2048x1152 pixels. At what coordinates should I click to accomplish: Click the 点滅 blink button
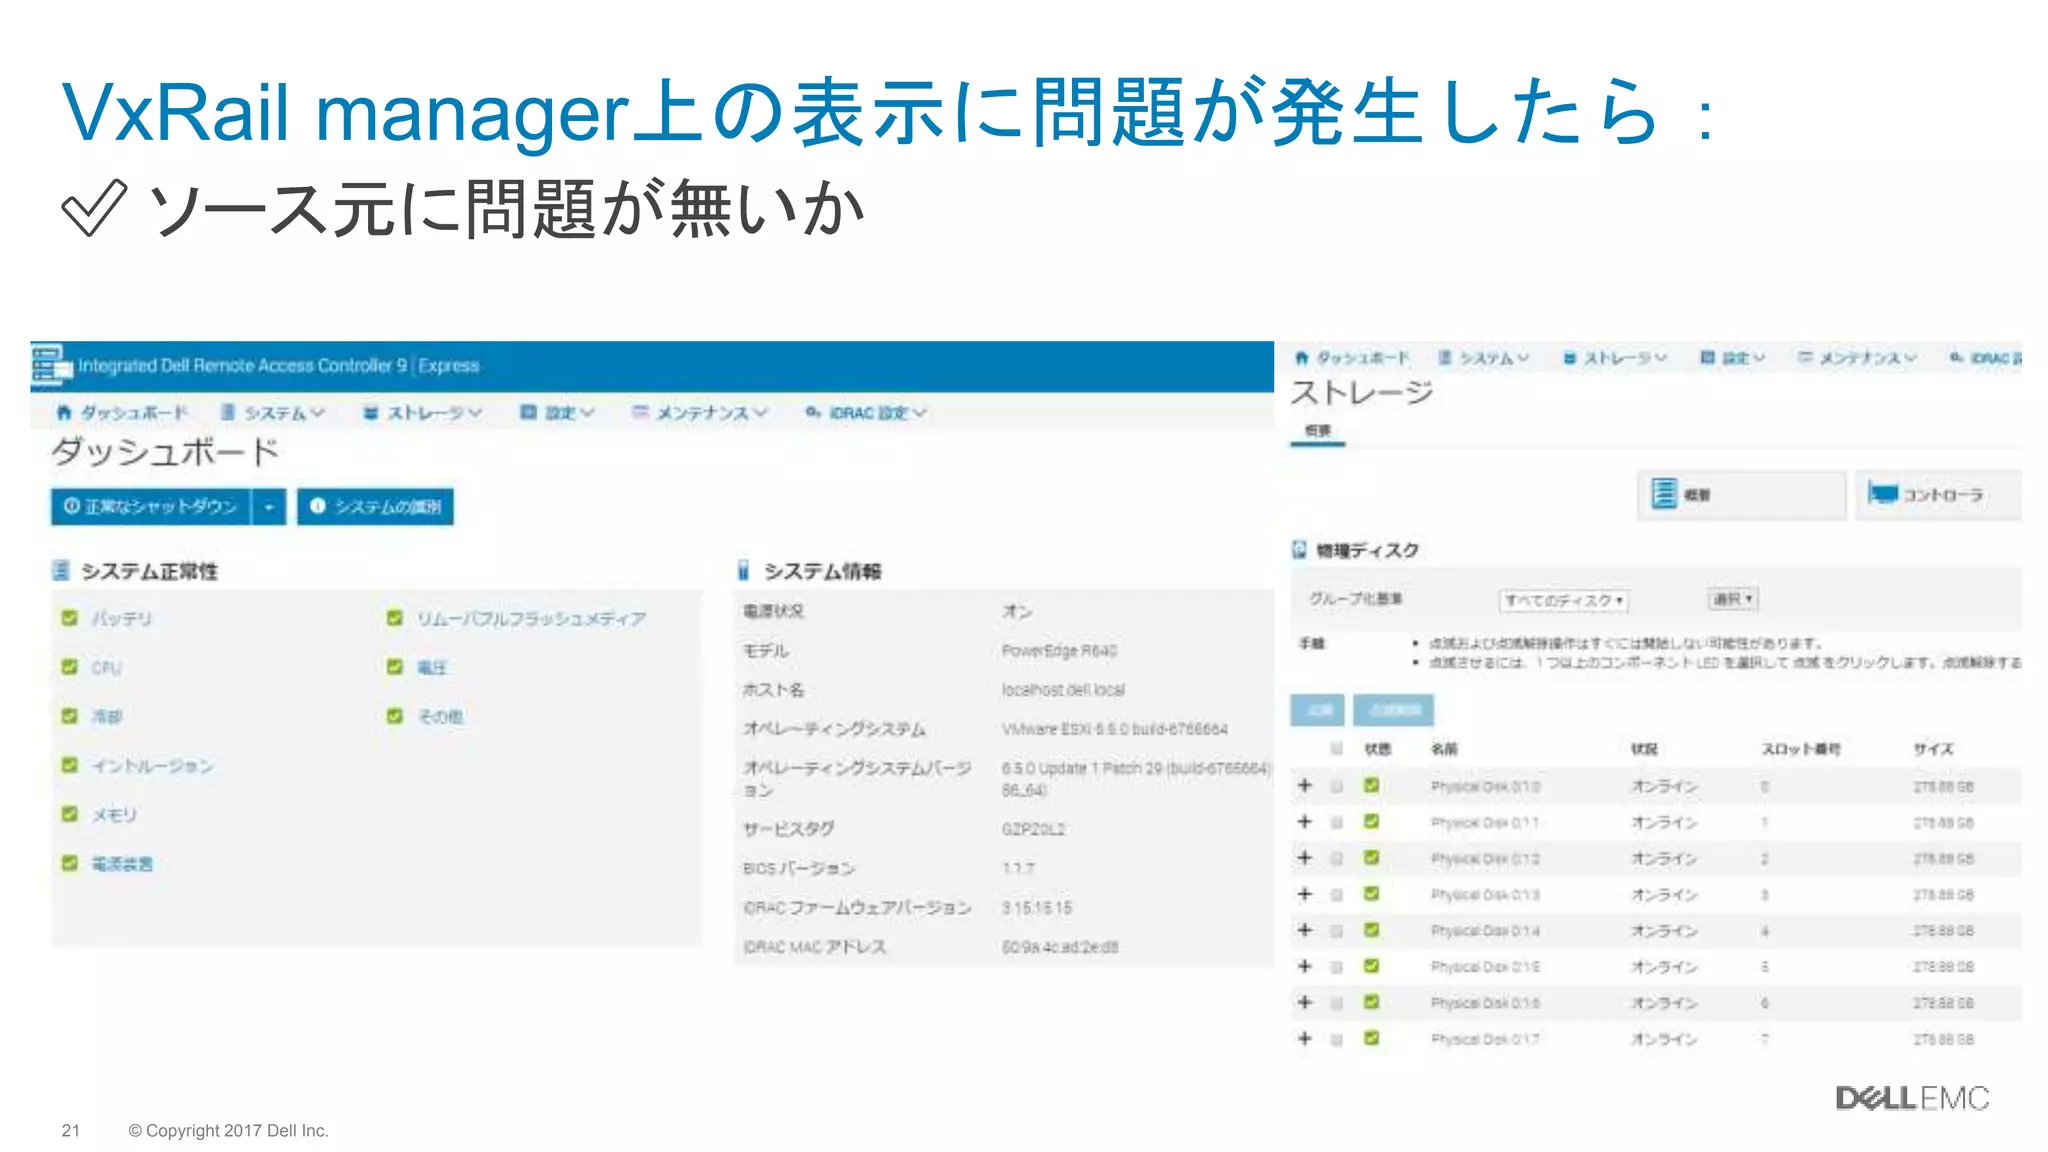coord(1318,710)
